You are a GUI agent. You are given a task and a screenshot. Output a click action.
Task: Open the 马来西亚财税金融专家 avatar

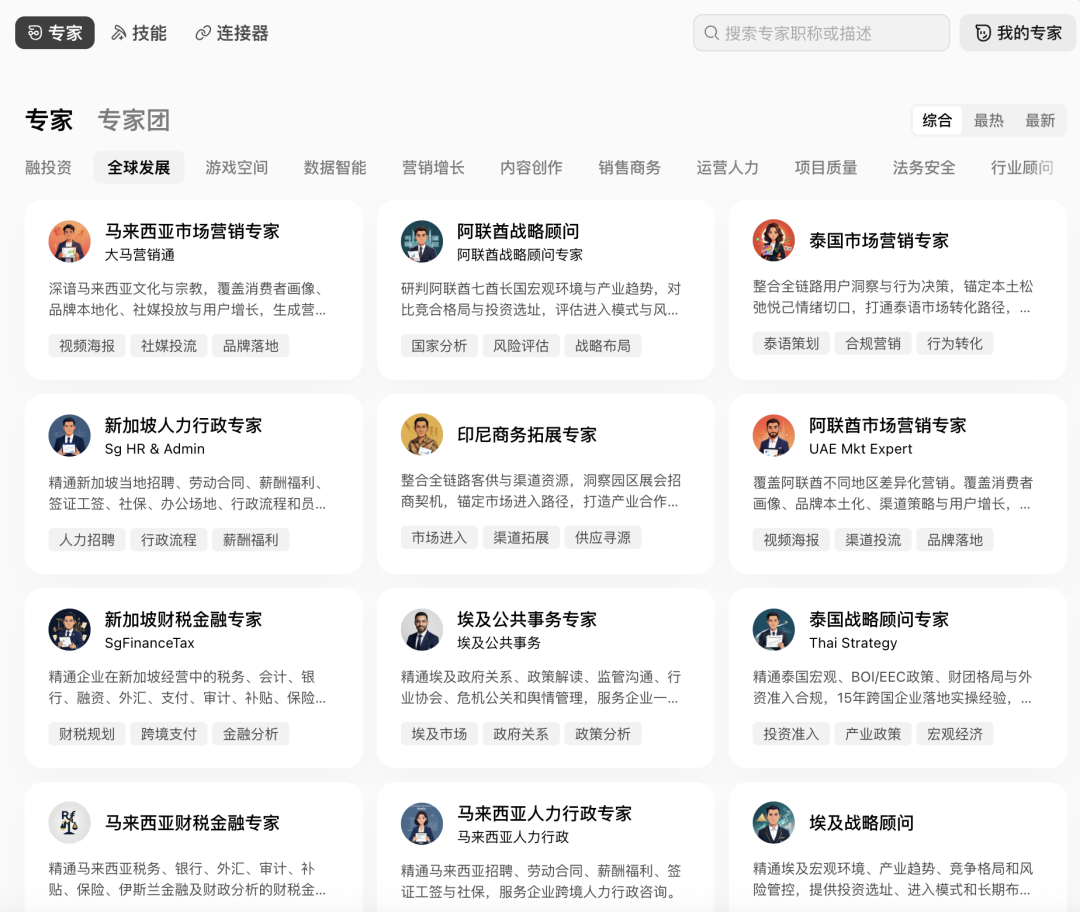[x=70, y=822]
